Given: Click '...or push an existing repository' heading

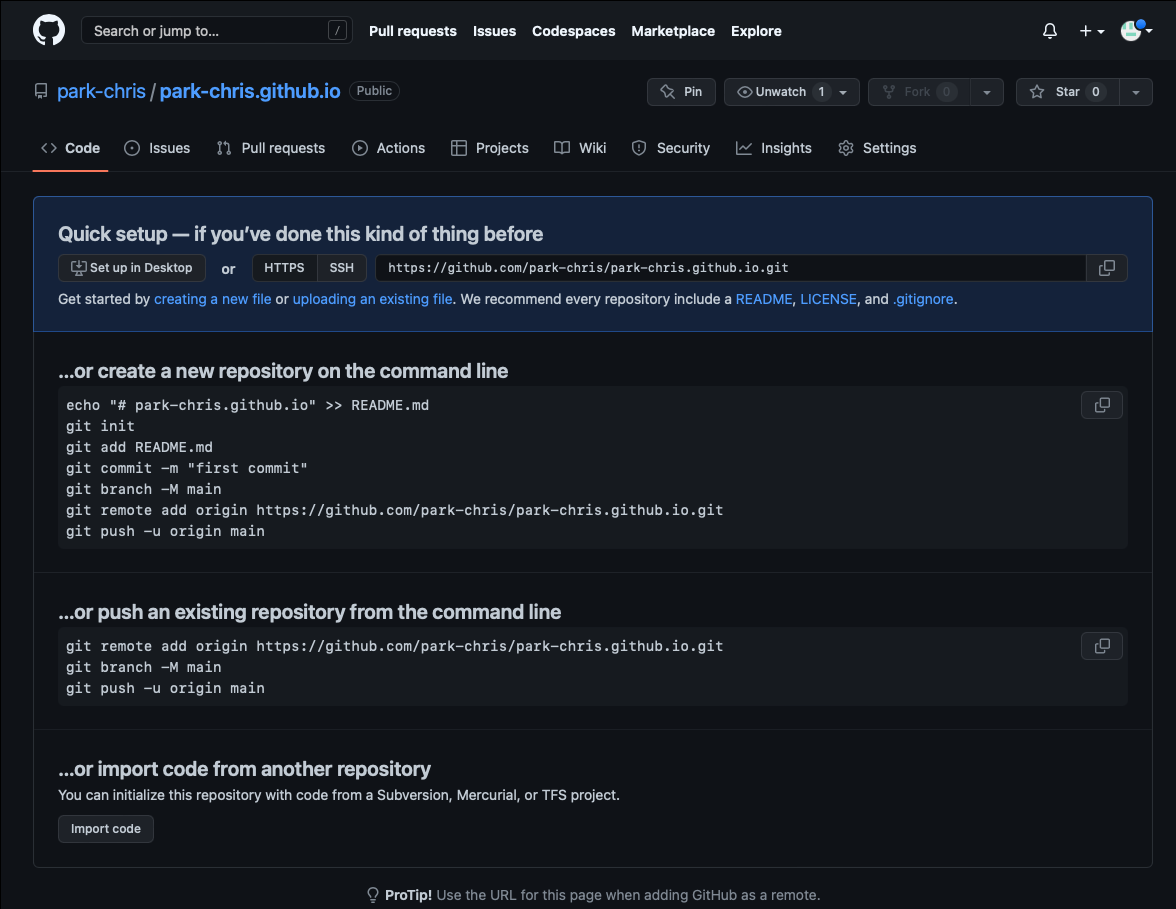Looking at the screenshot, I should tap(310, 612).
